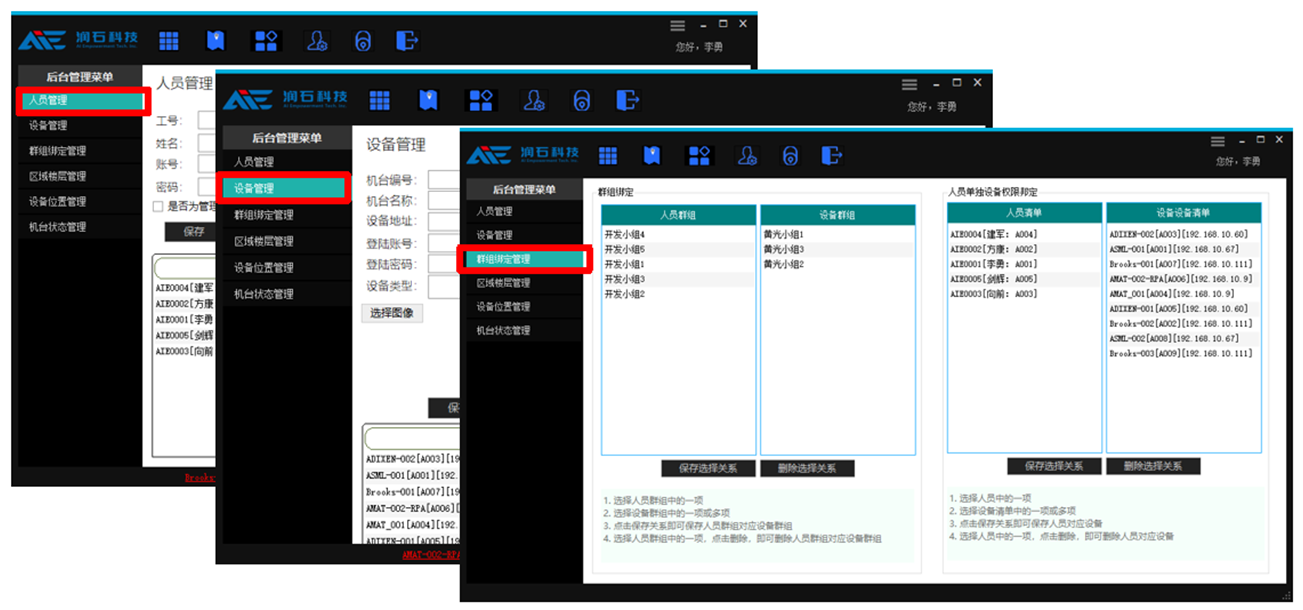Click lock icon in rear 人员管理 window toolbar
Image resolution: width=1303 pixels, height=610 pixels.
point(363,41)
